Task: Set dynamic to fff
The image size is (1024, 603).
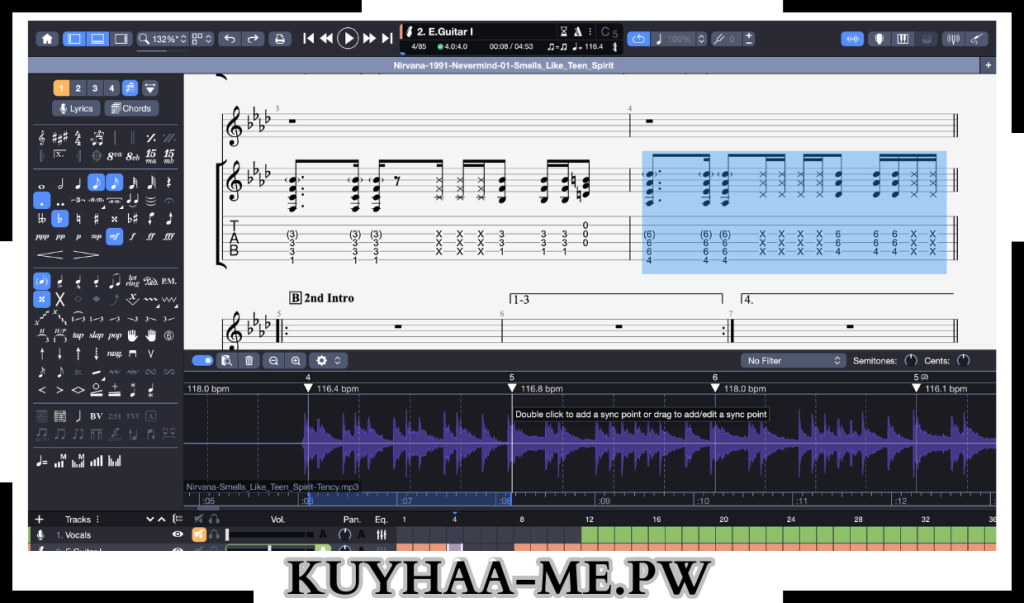Action: (x=169, y=236)
